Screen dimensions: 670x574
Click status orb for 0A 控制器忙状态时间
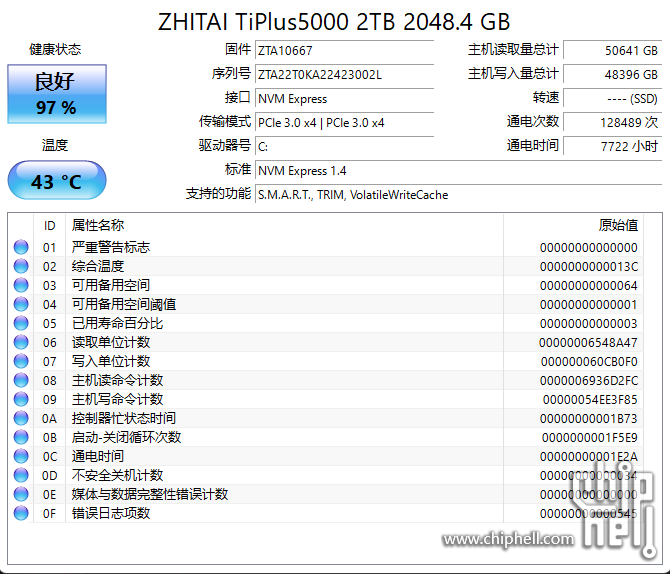coord(21,418)
